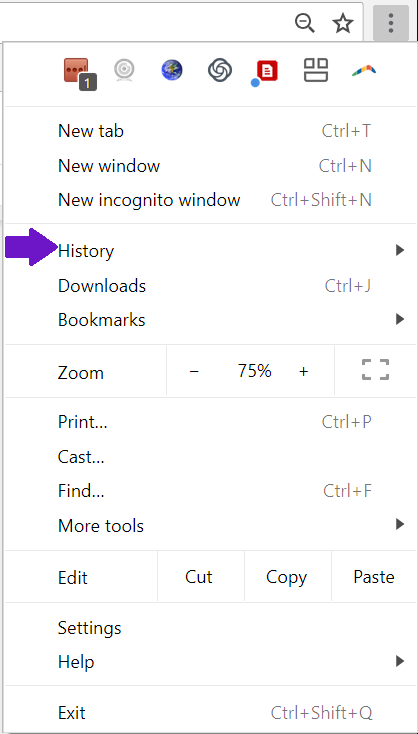Click the Copy button in Edit row
The height and width of the screenshot is (734, 418).
point(286,577)
